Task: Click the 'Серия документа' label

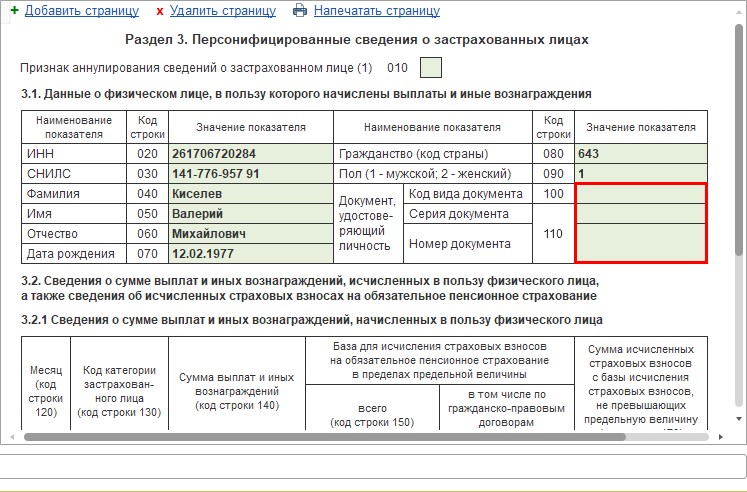Action: click(x=459, y=214)
